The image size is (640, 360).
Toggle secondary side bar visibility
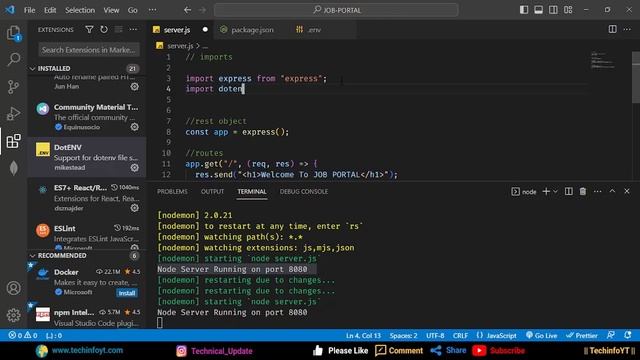point(553,10)
